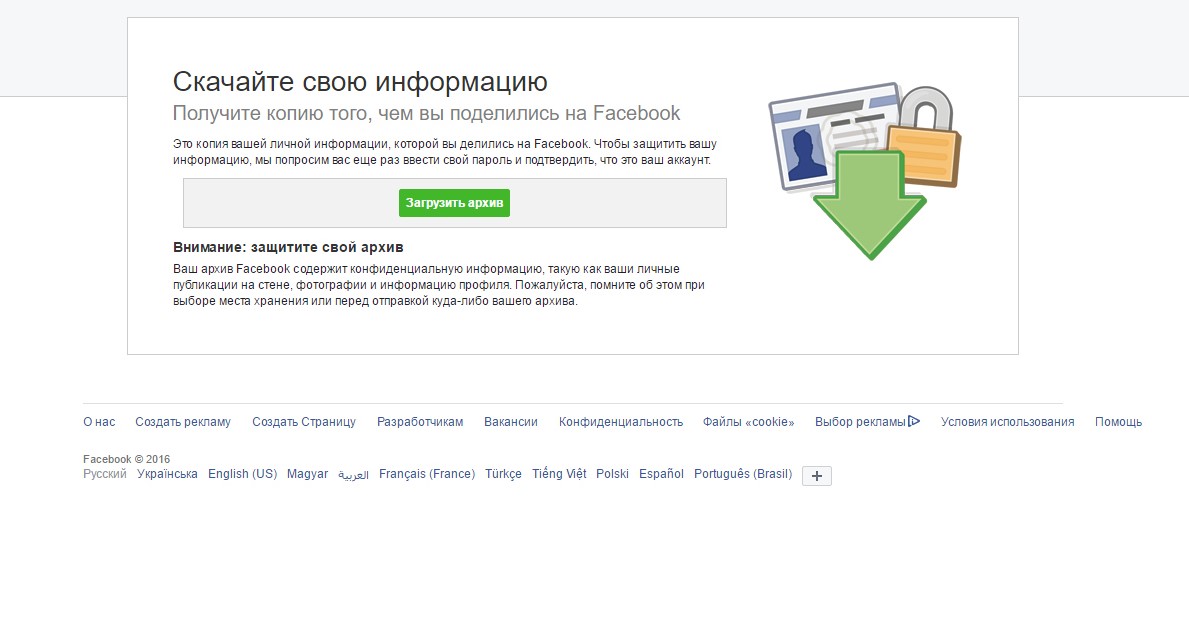Switch language to Español
Screen dimensions: 1189x620
pyautogui.click(x=661, y=474)
